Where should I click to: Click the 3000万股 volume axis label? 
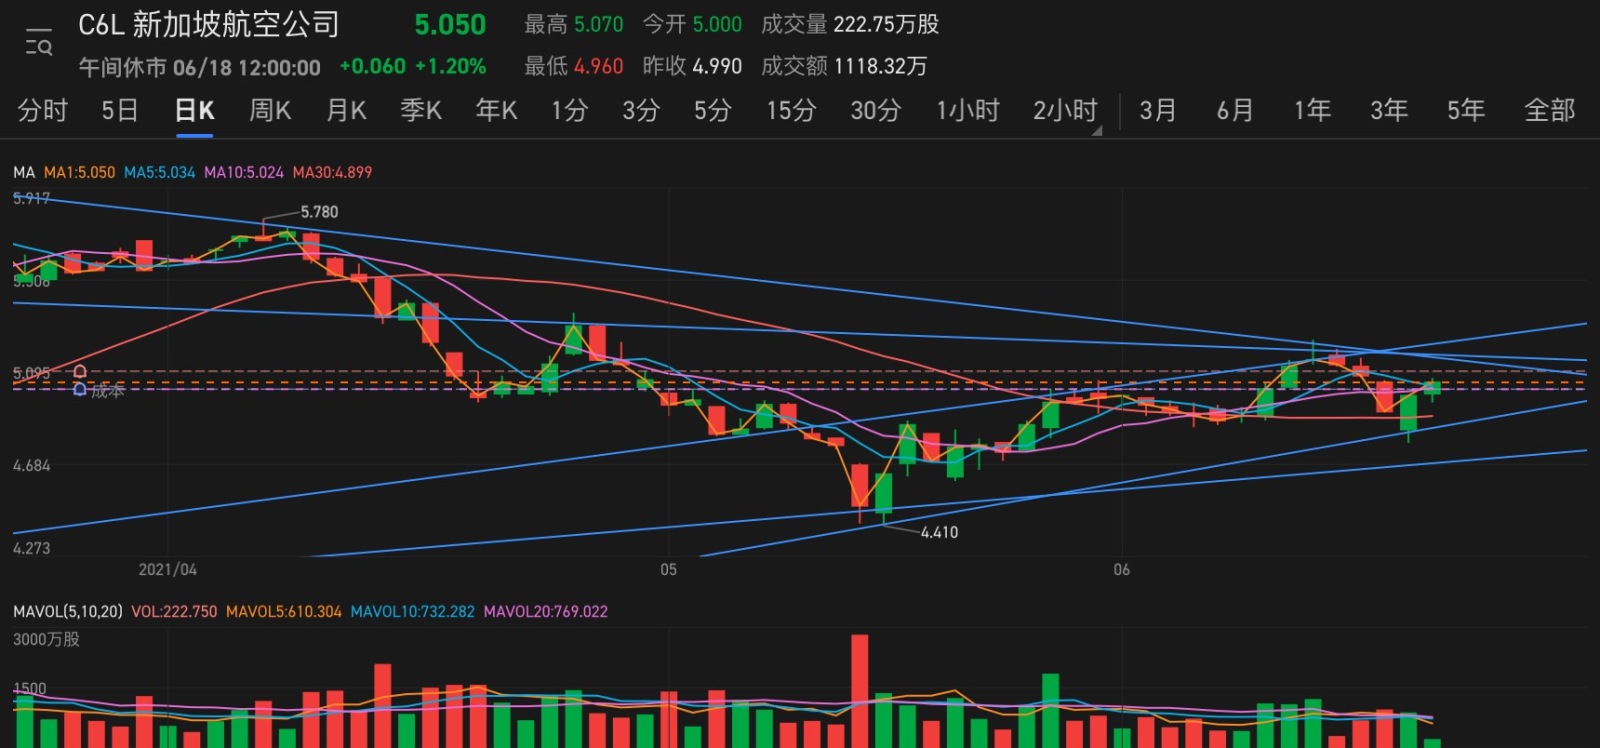[x=46, y=639]
